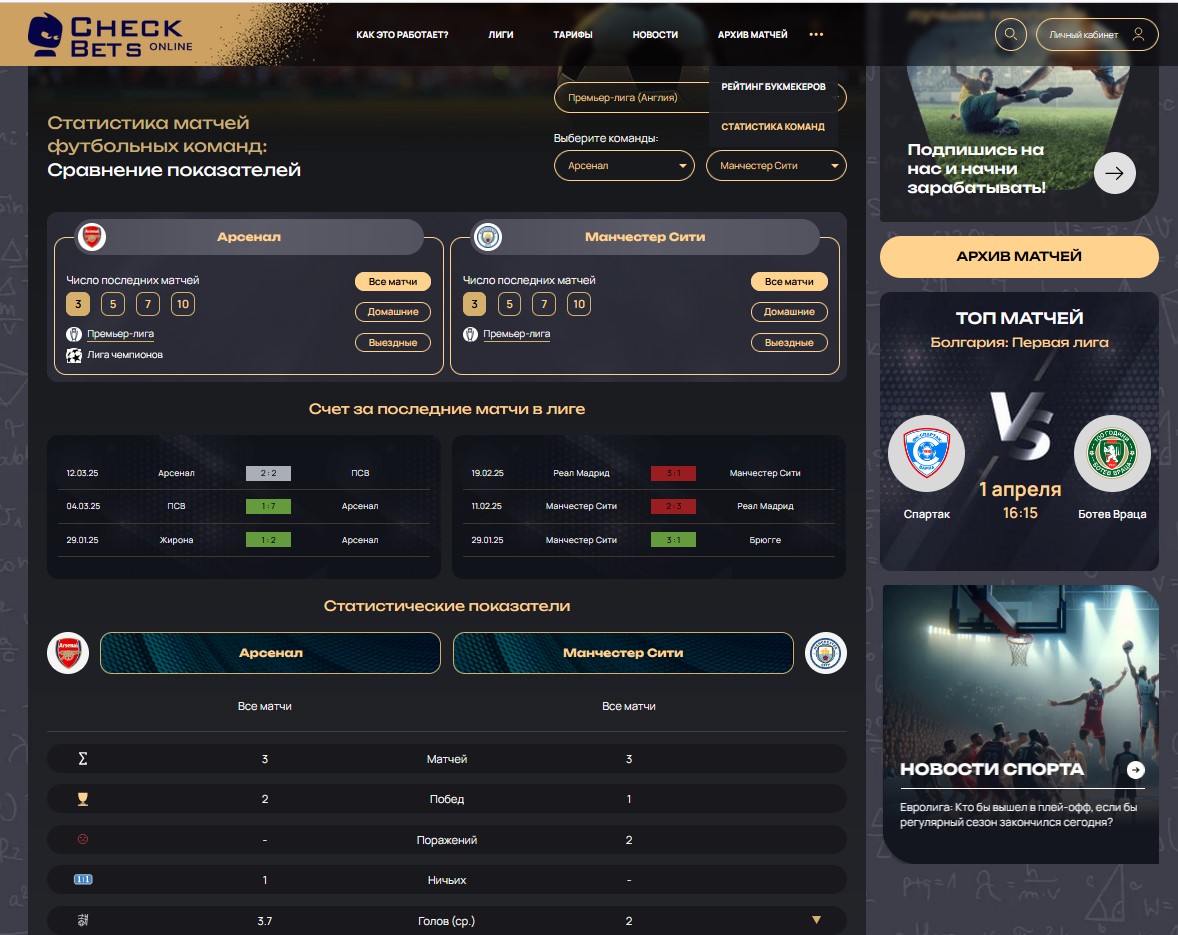
Task: Click the CheckBets Online logo
Action: 108,34
